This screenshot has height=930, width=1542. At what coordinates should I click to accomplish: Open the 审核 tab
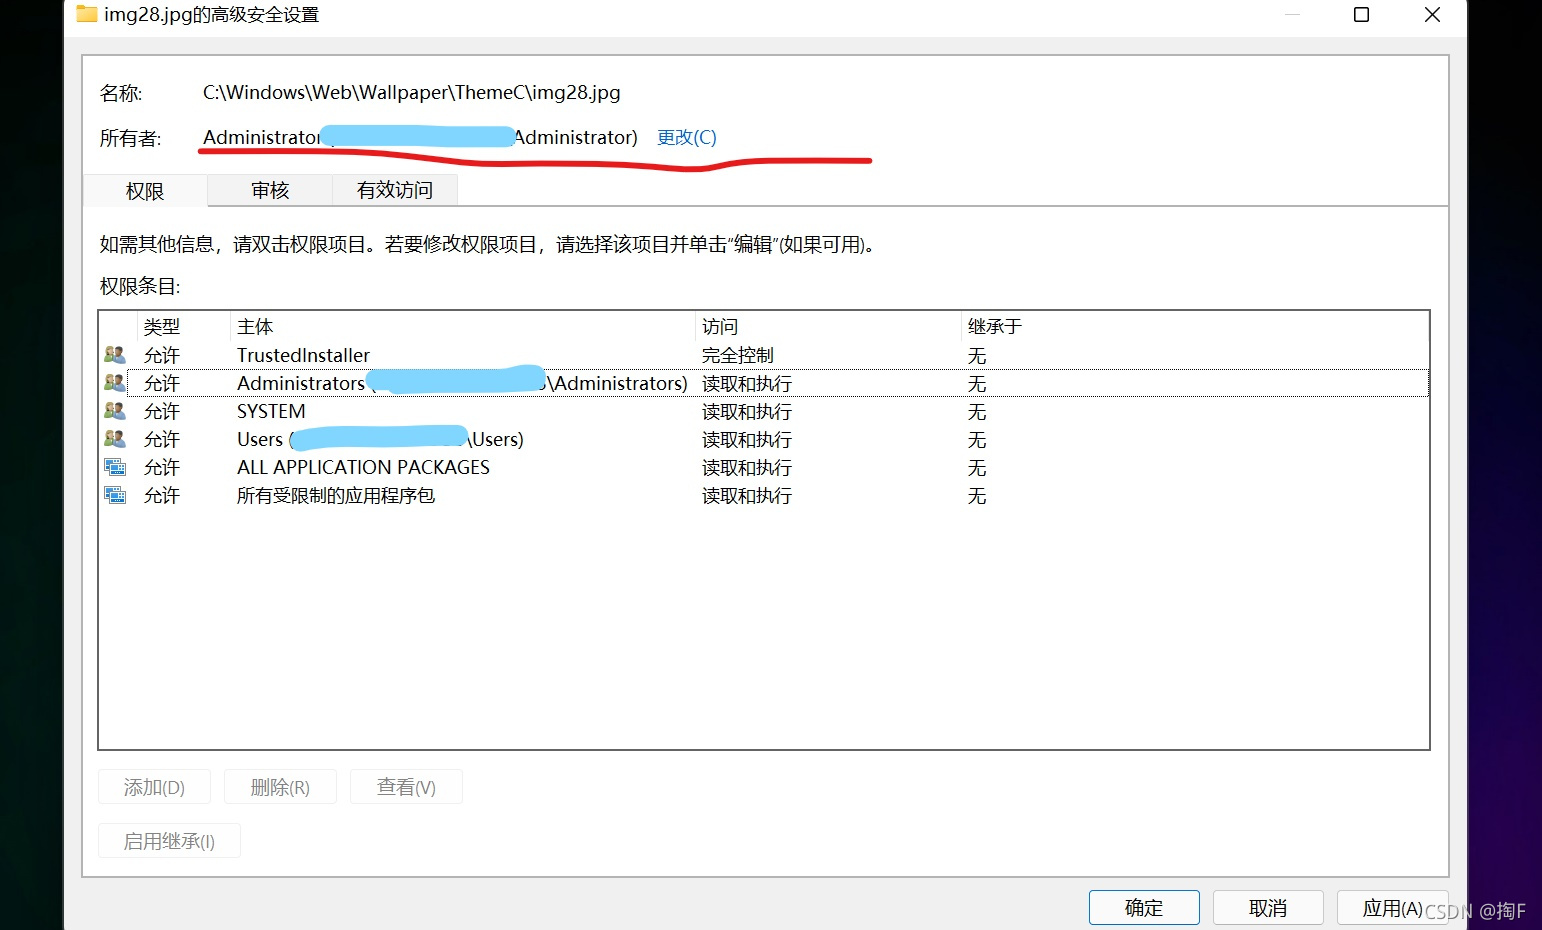click(x=270, y=190)
